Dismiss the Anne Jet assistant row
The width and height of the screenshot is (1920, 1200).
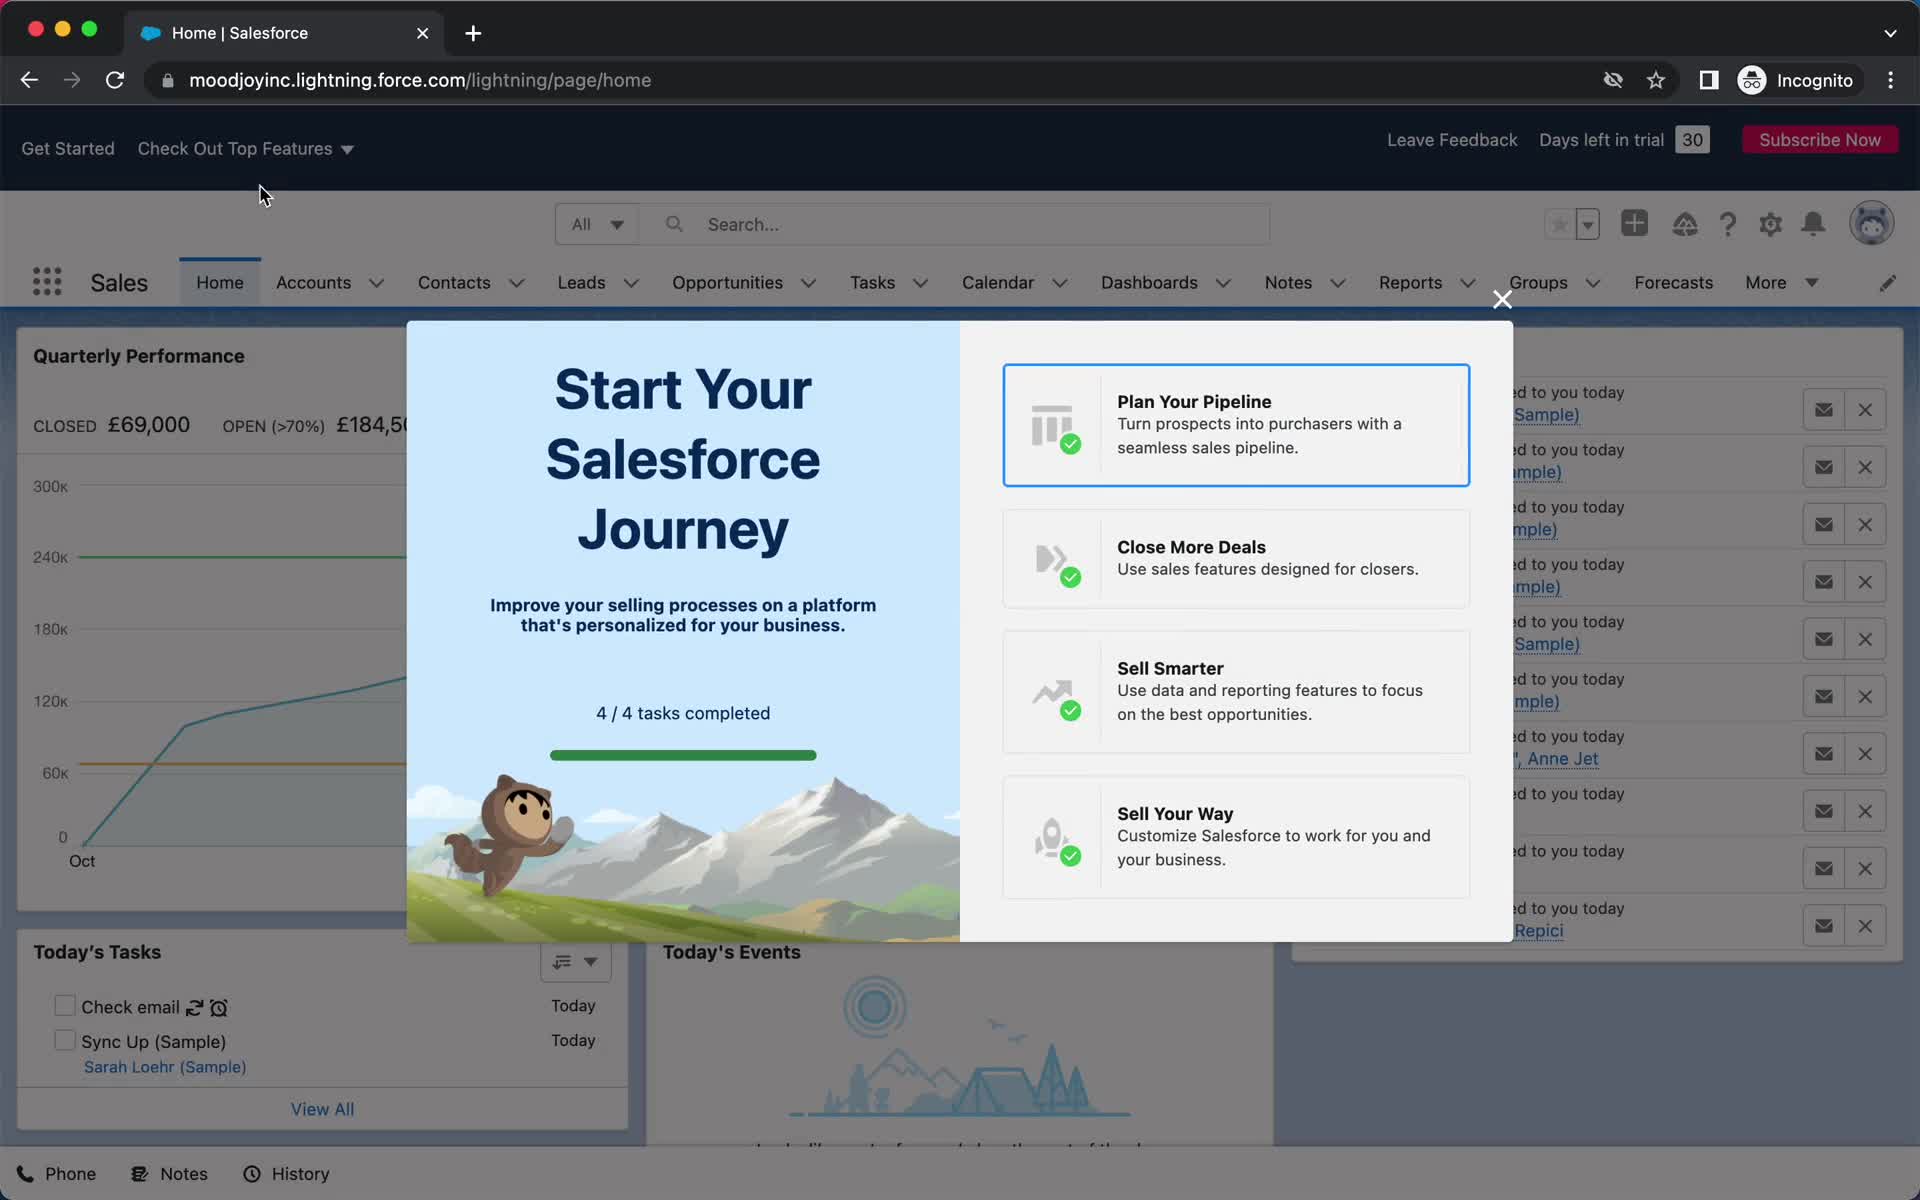tap(1865, 754)
